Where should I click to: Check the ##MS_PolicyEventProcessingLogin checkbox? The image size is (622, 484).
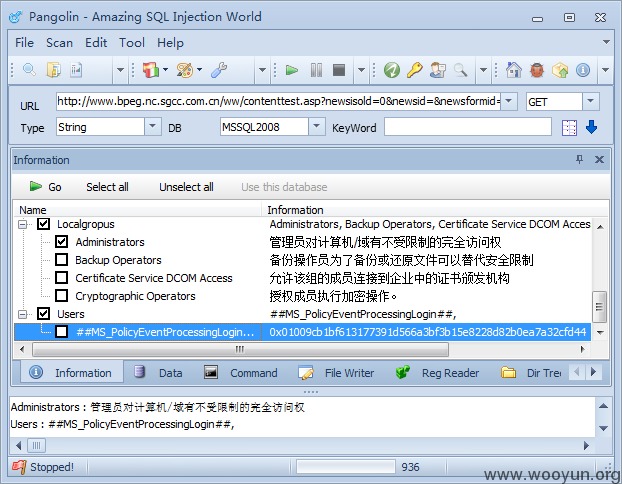click(61, 332)
